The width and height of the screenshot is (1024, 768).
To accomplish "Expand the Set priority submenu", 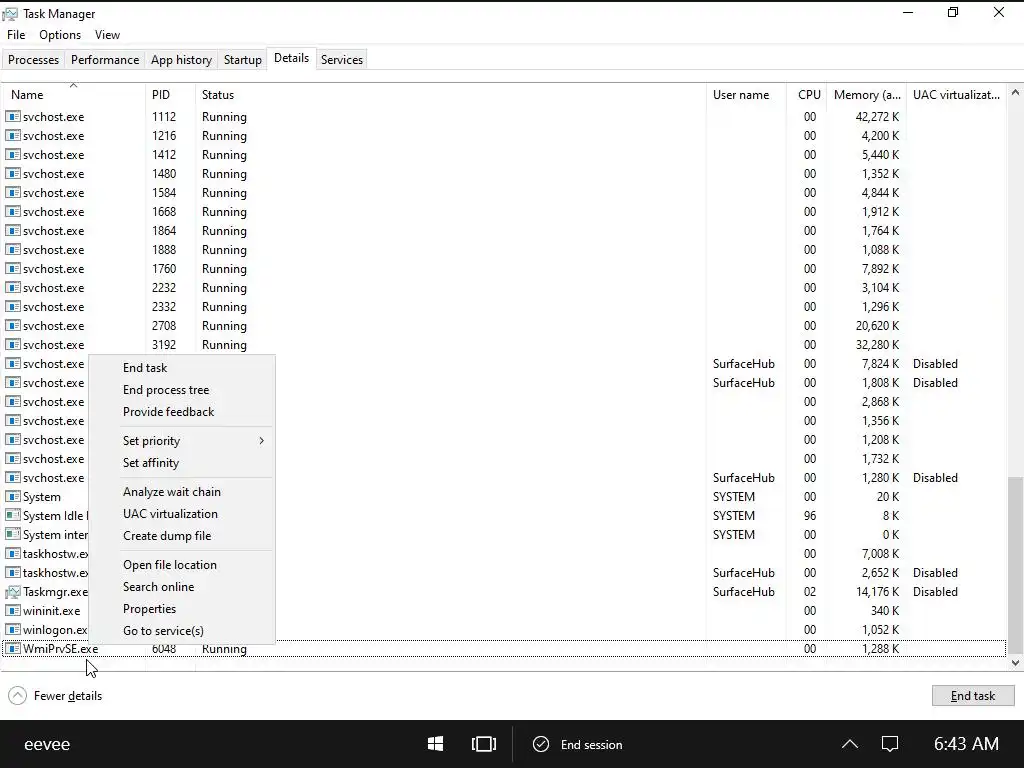I will 195,441.
